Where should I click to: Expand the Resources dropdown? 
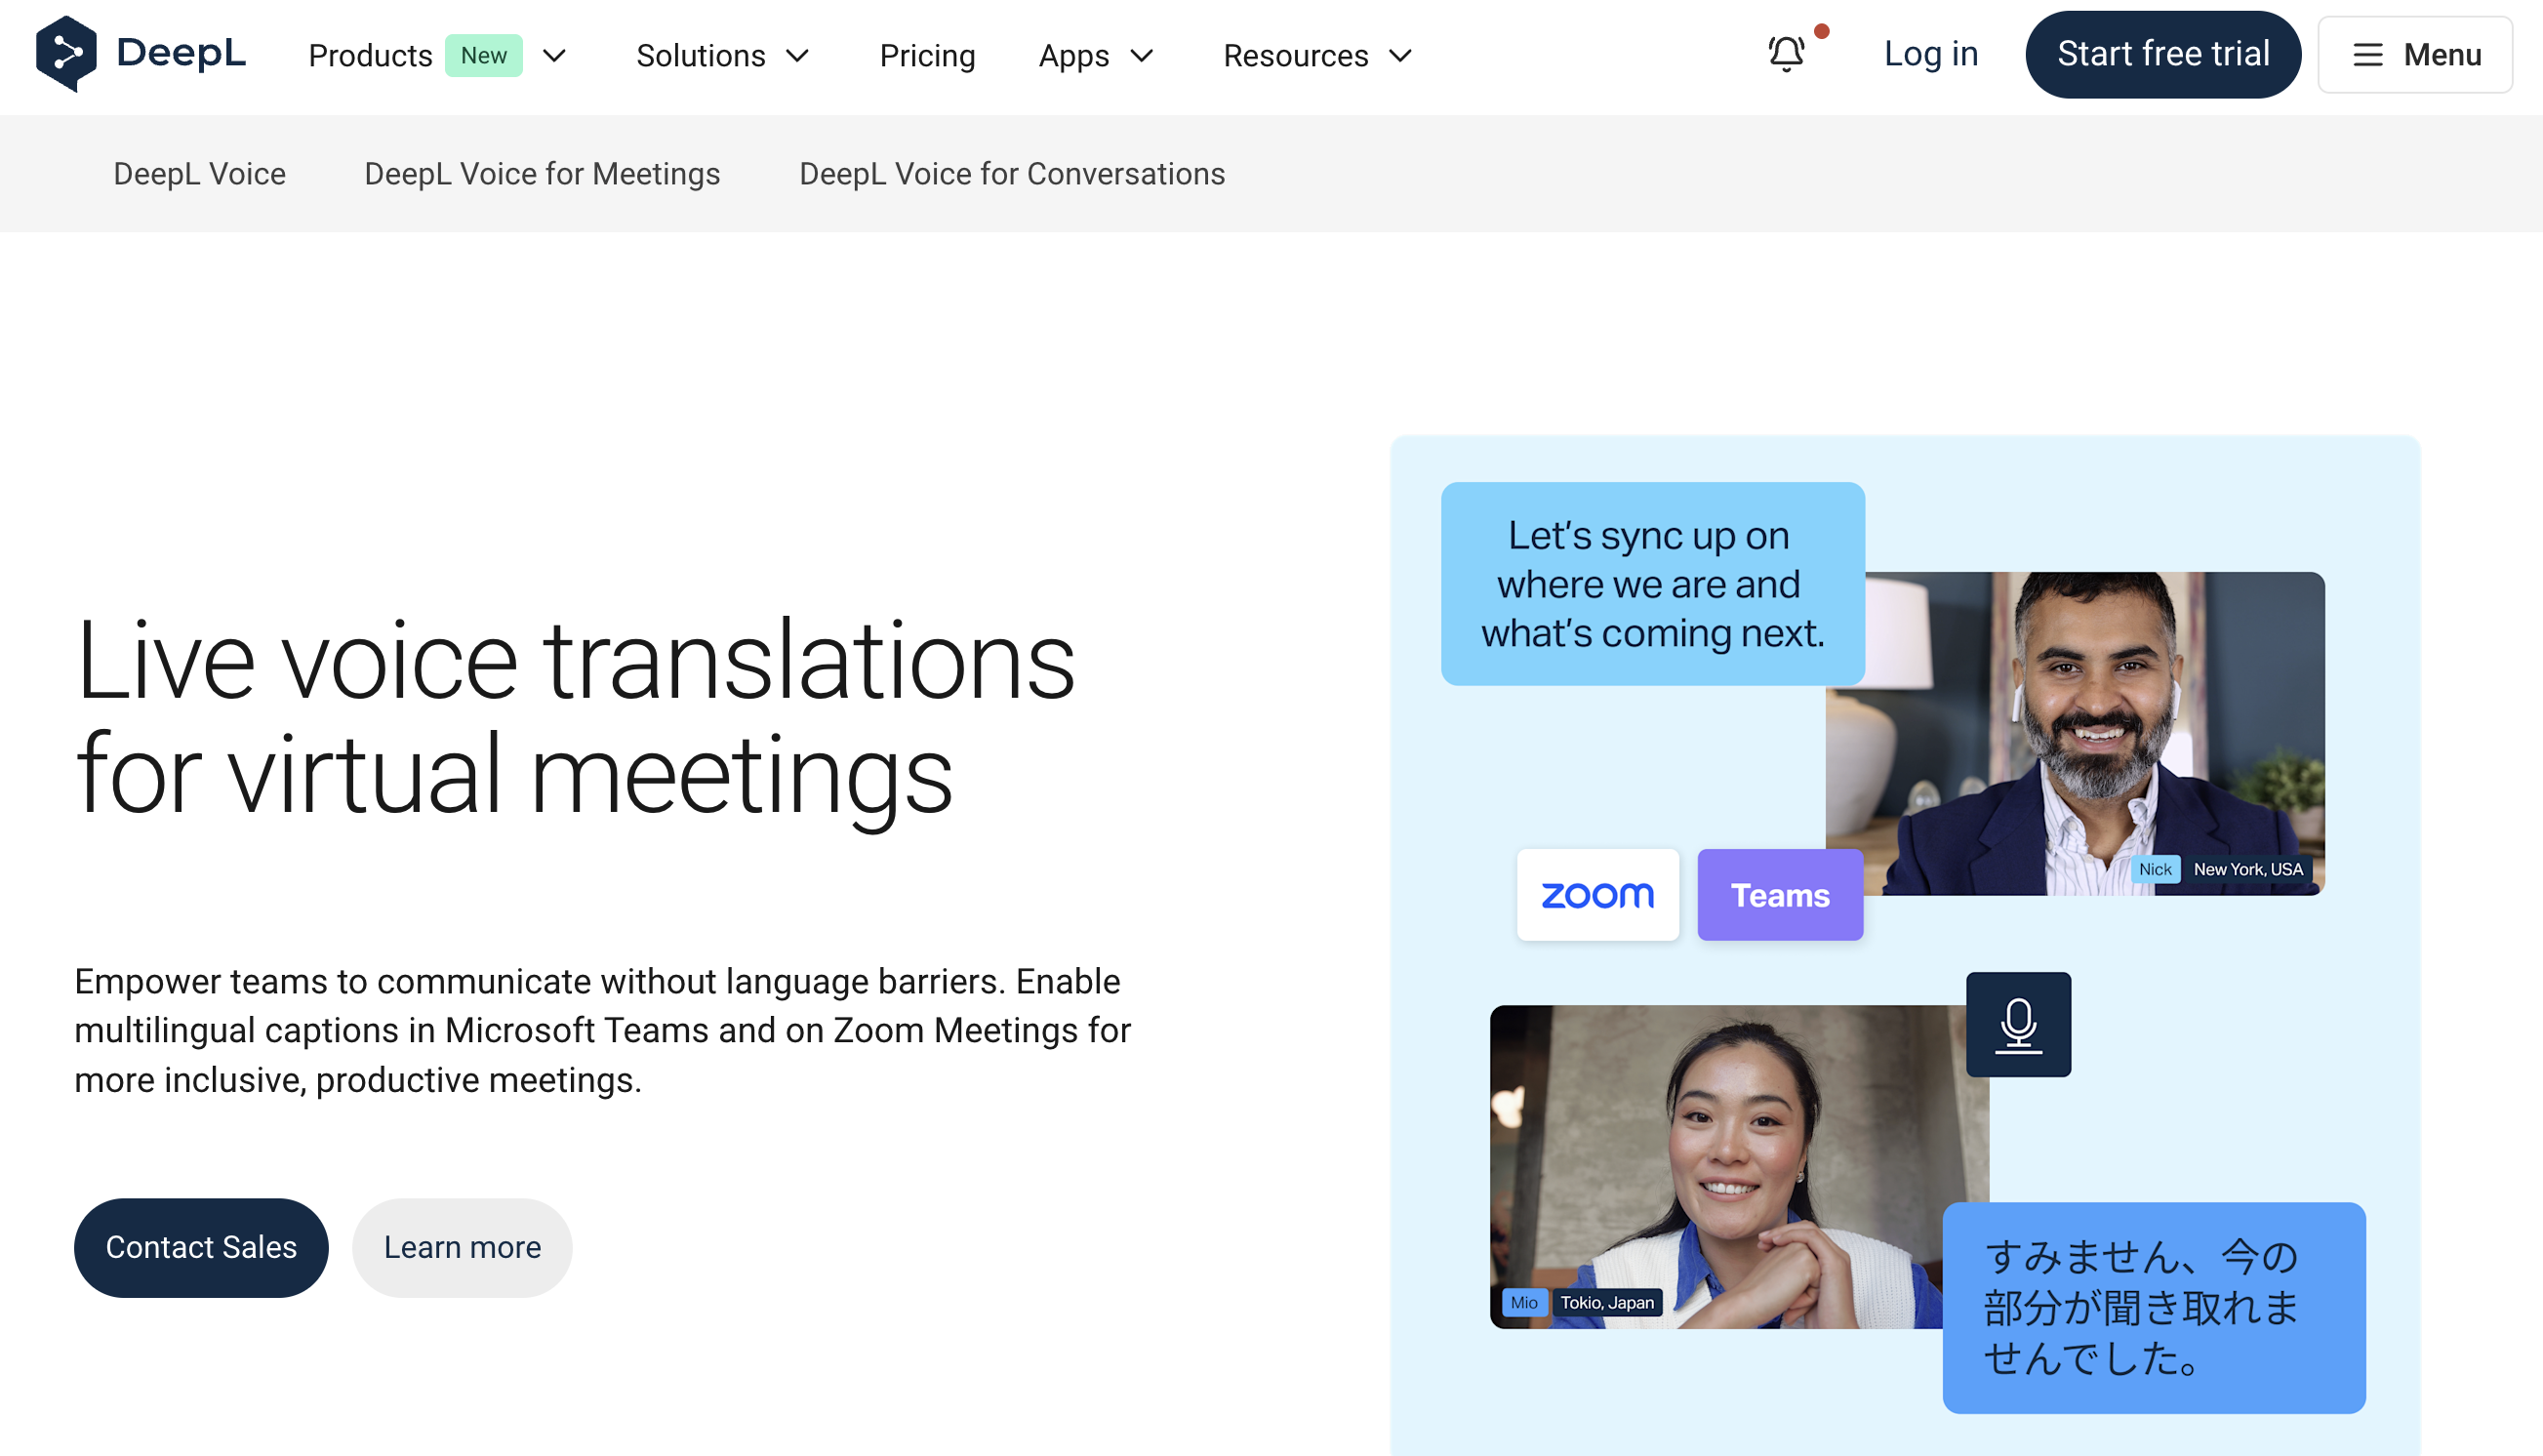coord(1317,56)
